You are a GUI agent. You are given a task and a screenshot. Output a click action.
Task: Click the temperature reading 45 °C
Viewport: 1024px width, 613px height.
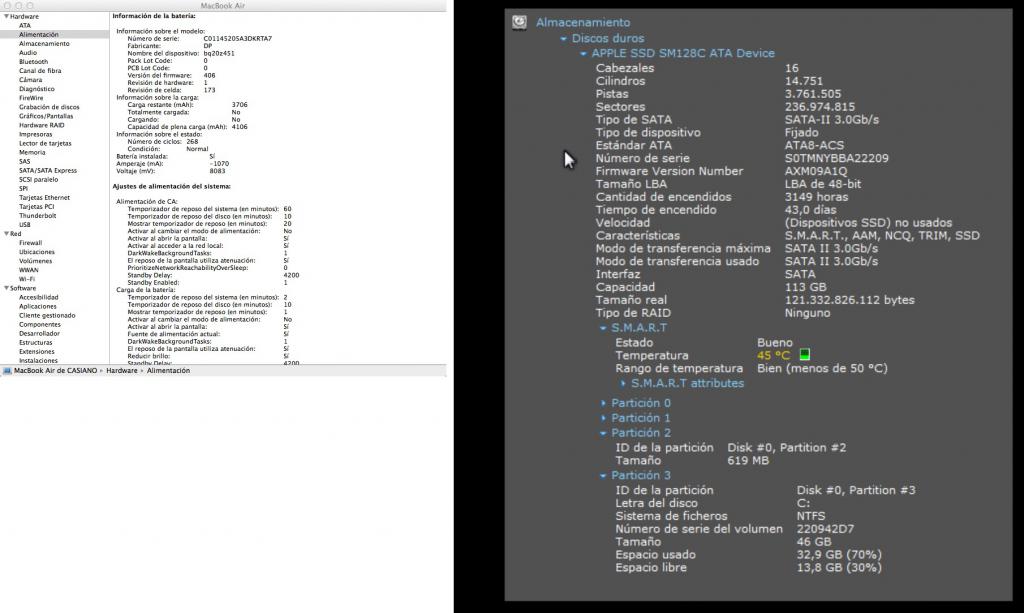click(x=773, y=356)
